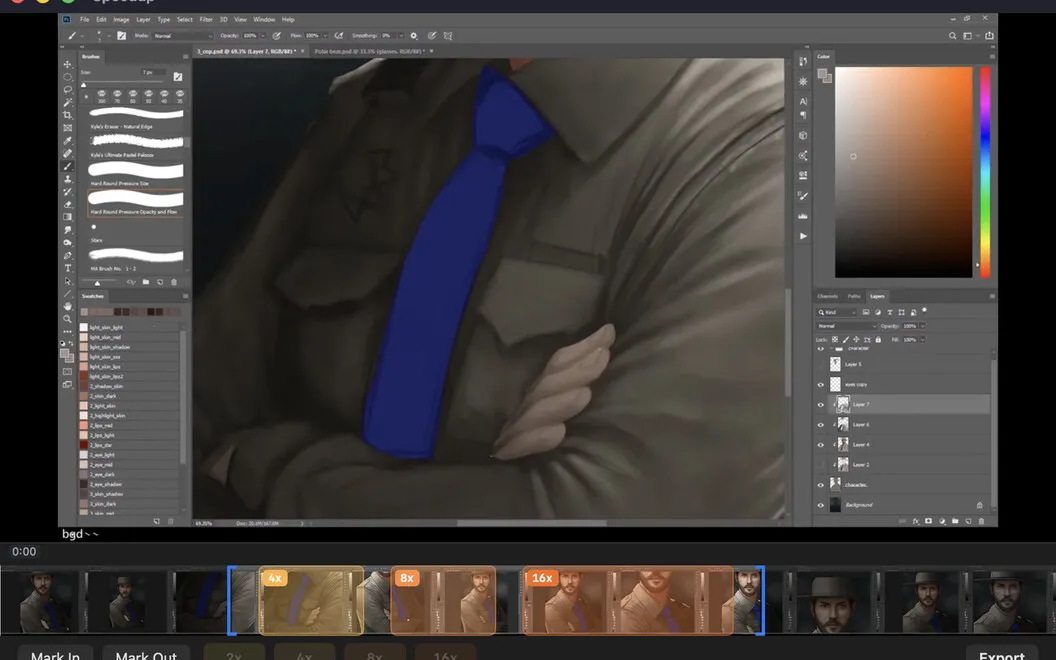Select the Frame tool

coord(67,128)
